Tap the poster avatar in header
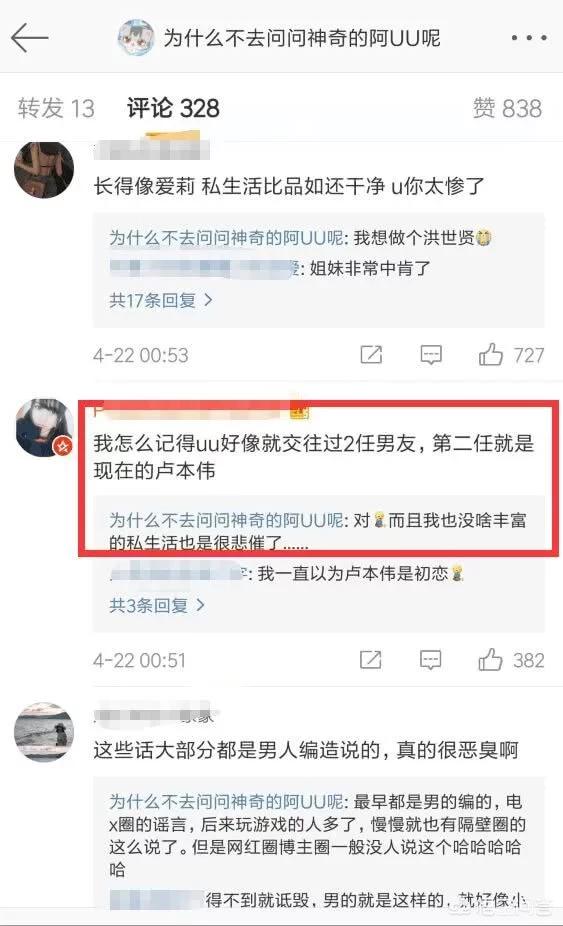 pos(136,38)
